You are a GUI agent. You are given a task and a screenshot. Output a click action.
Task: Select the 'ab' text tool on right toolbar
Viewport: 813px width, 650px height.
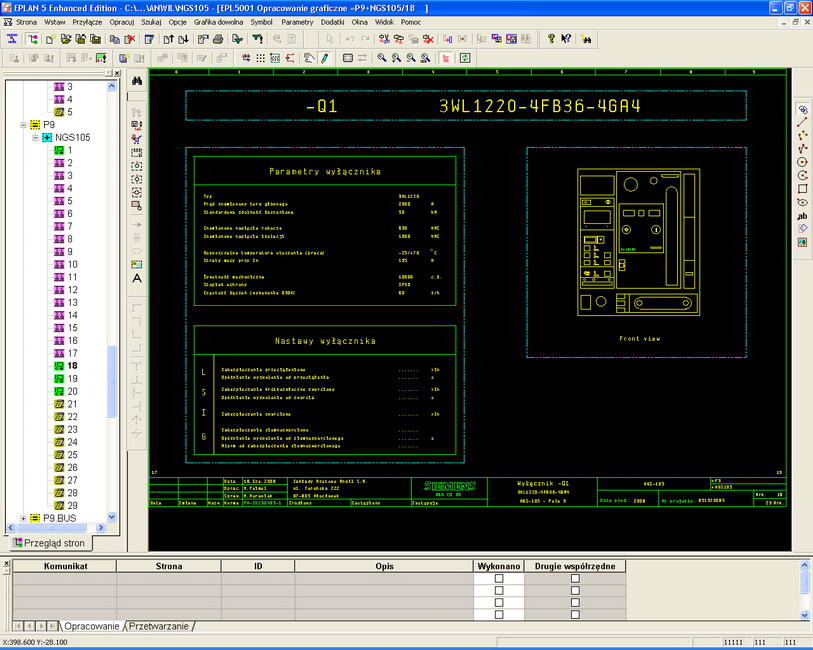coord(802,216)
